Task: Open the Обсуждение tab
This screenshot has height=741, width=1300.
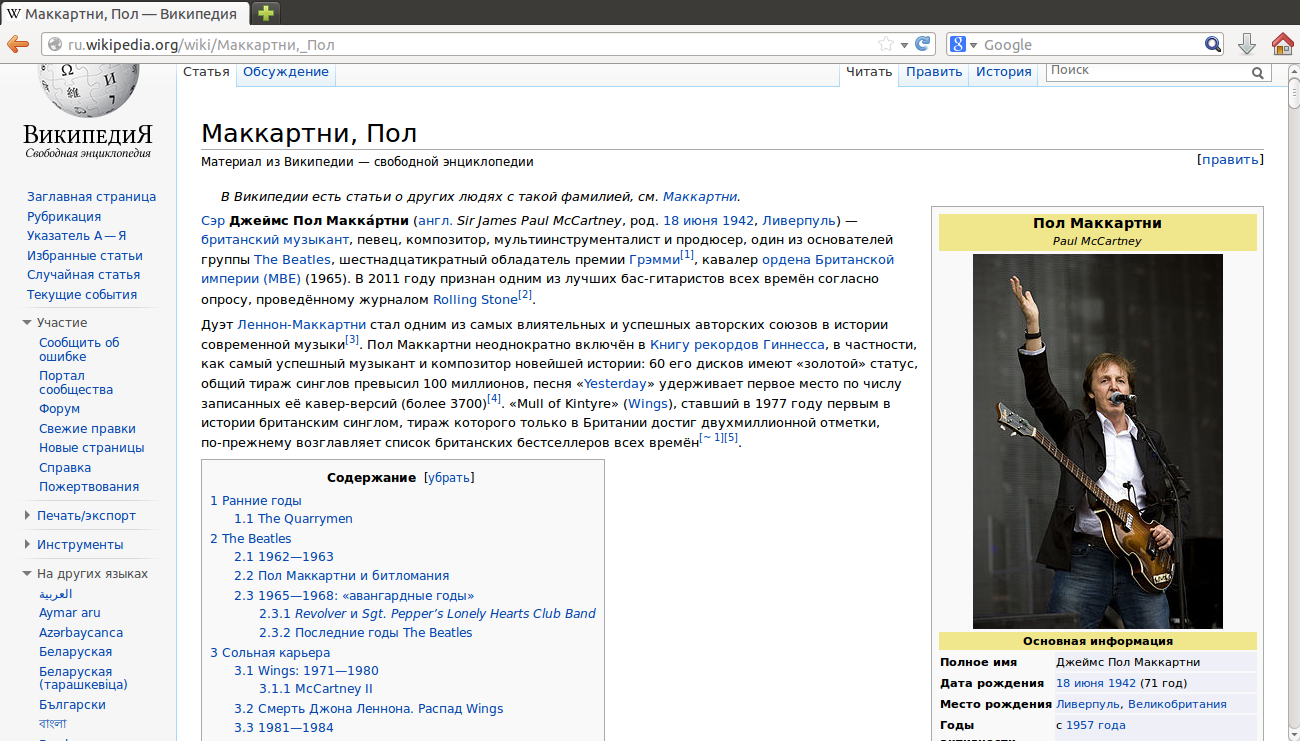Action: (x=286, y=72)
